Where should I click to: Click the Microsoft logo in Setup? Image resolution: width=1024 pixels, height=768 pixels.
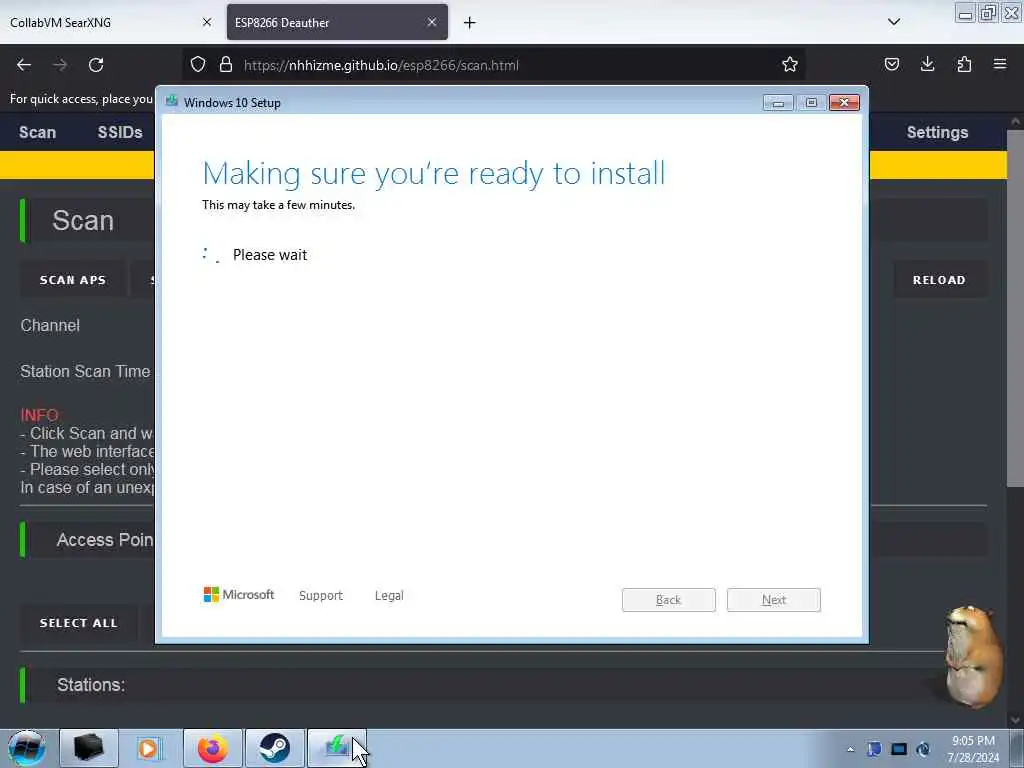(x=239, y=594)
